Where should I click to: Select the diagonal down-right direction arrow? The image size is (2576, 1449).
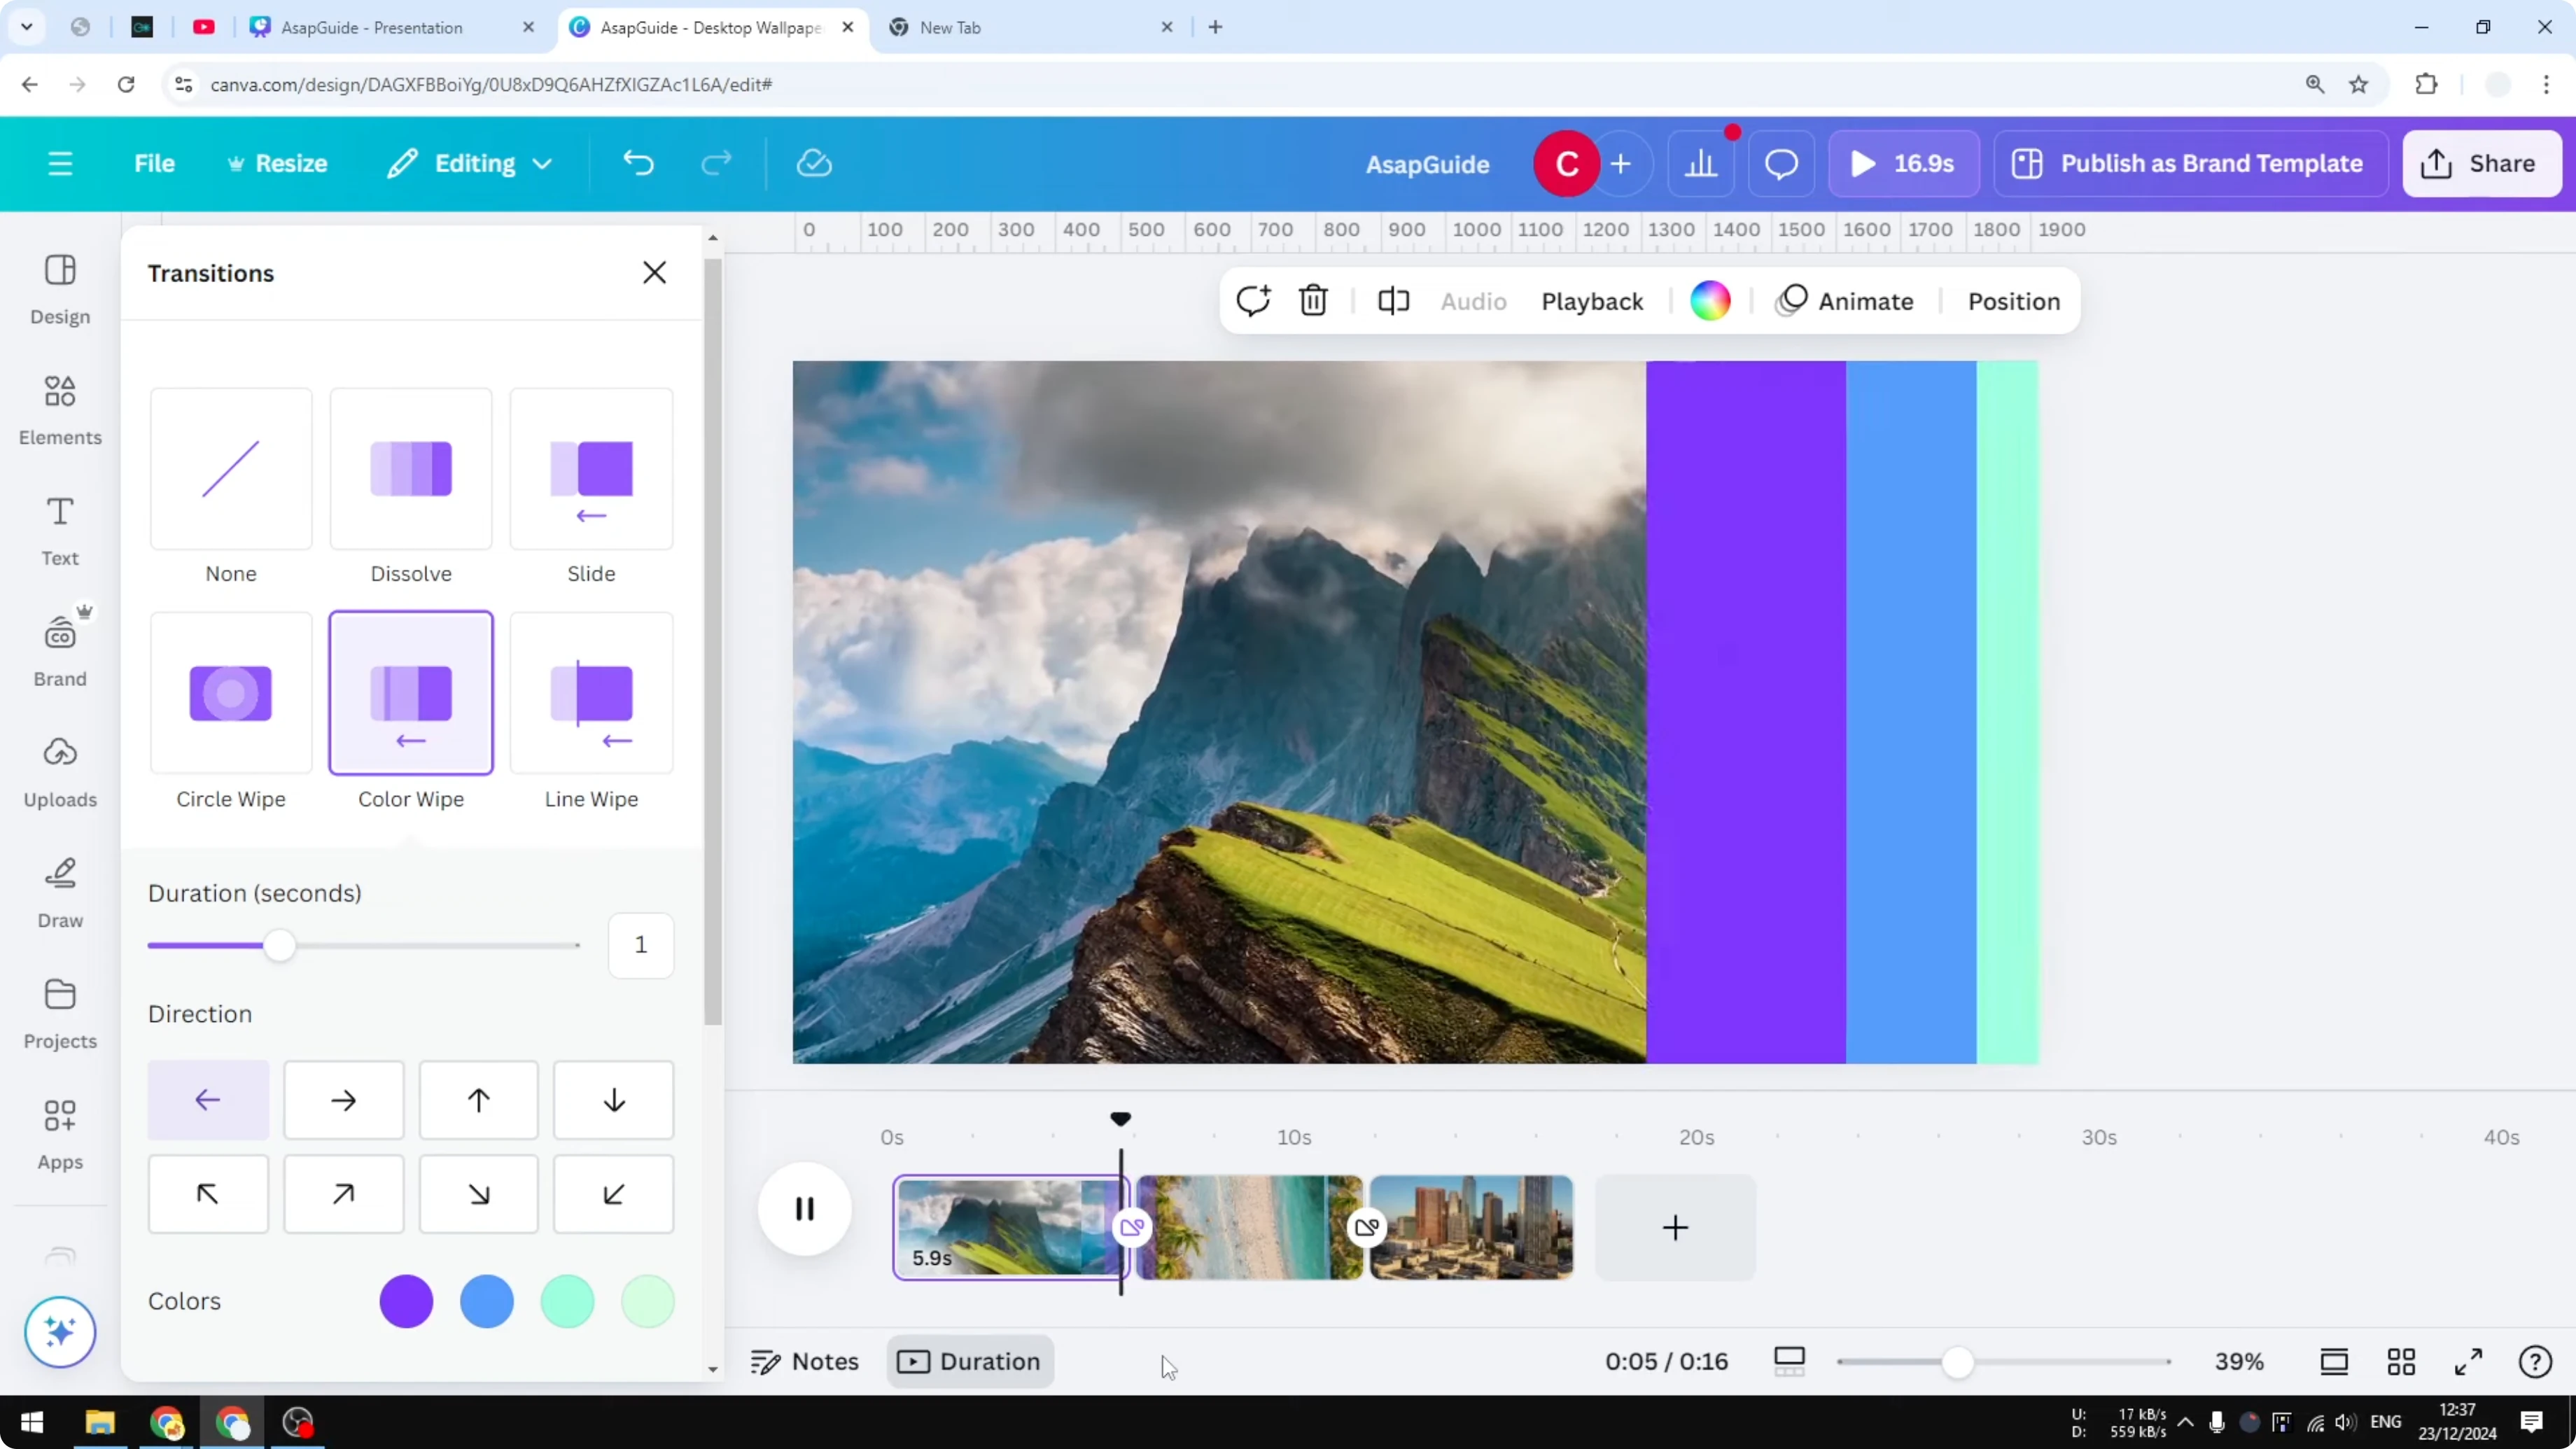point(478,1193)
